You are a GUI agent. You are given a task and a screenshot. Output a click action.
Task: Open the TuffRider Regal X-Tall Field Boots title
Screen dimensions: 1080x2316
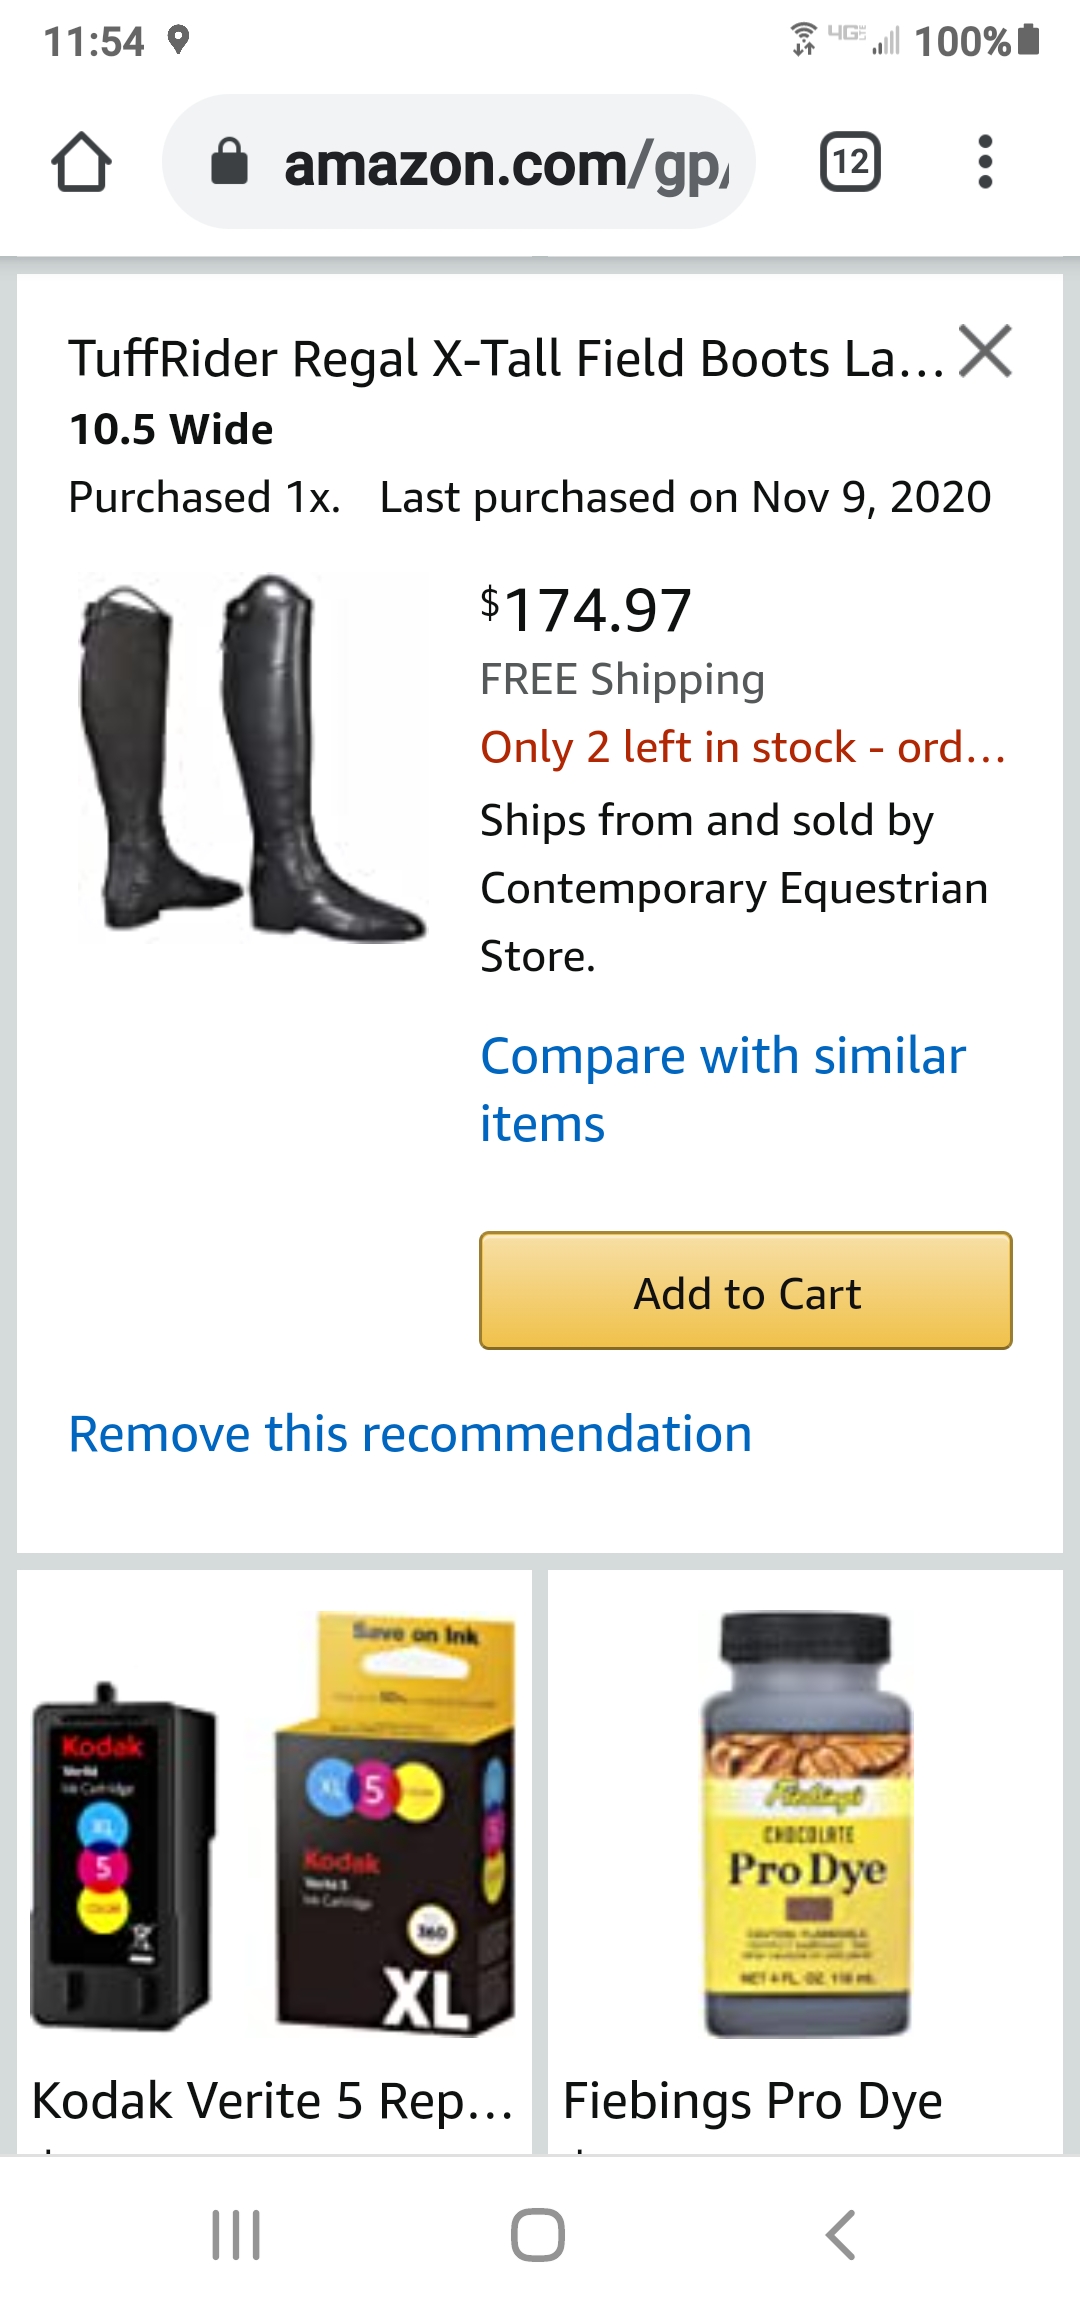506,358
